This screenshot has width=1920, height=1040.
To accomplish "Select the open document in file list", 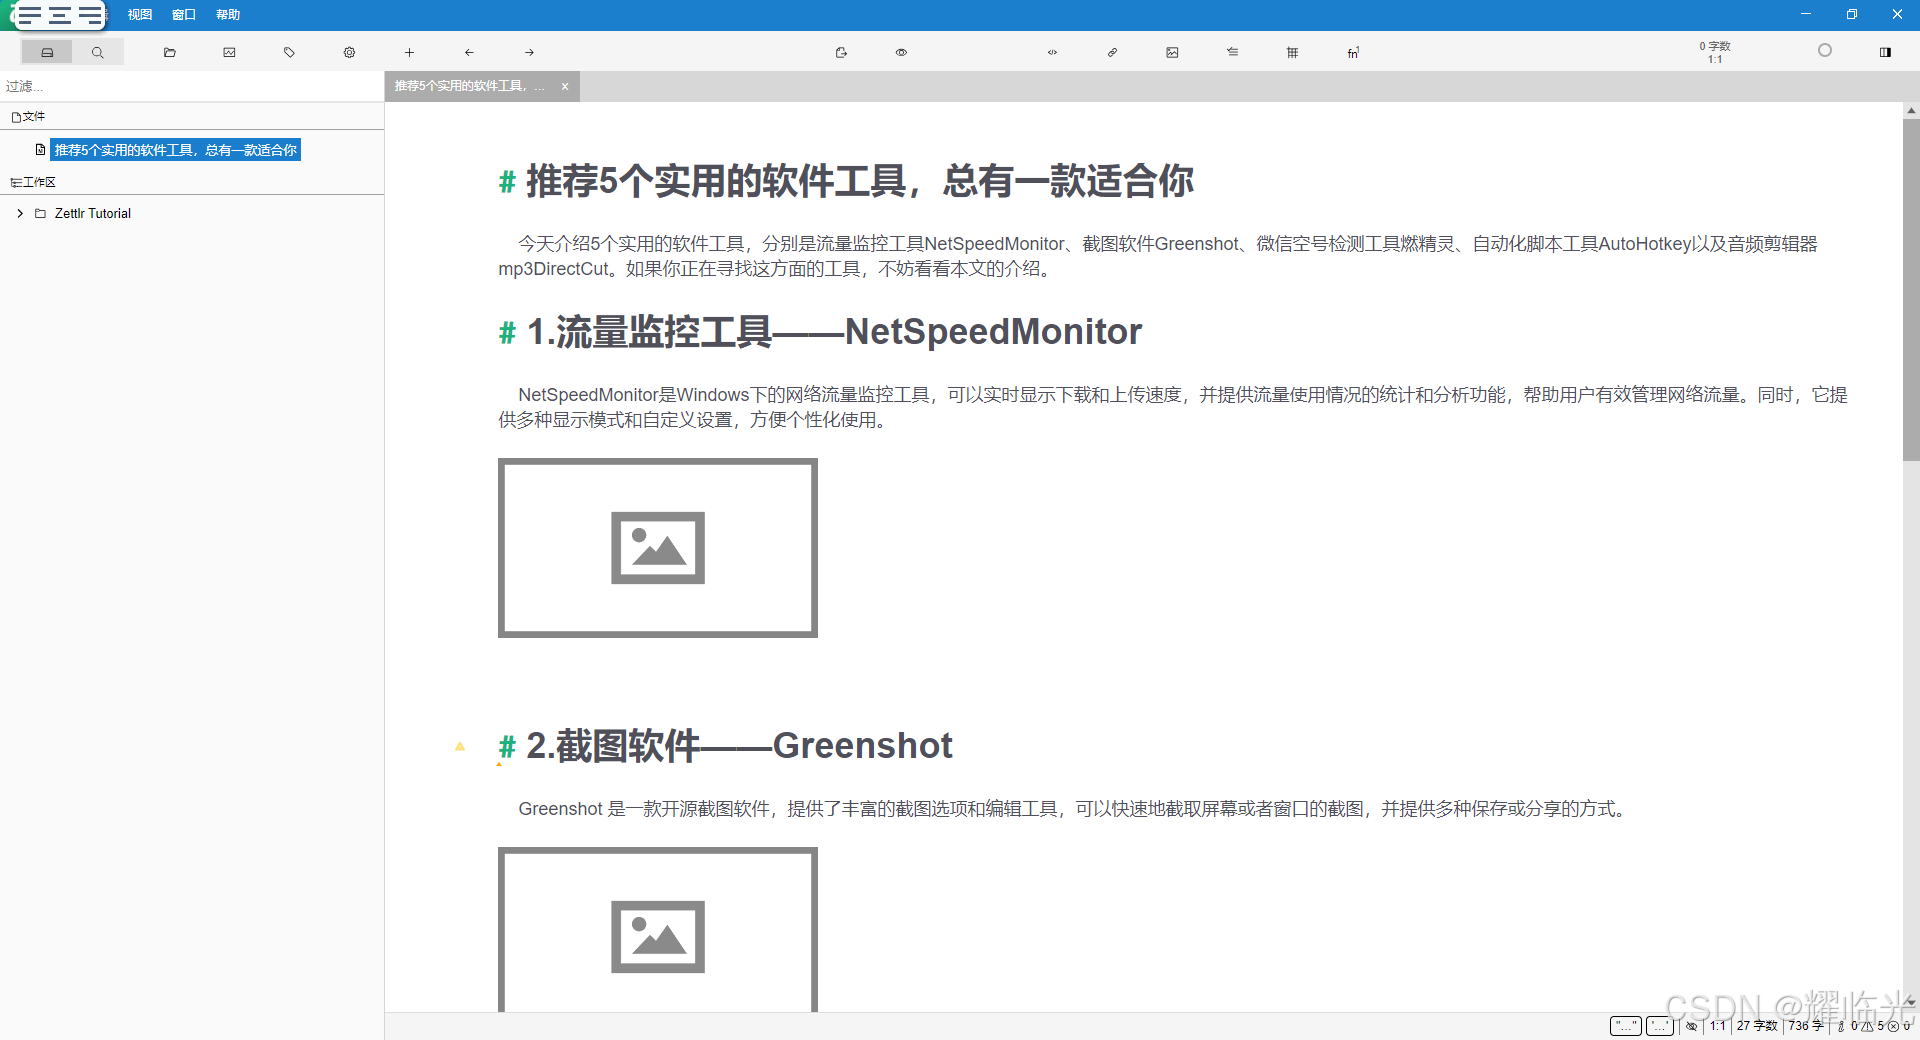I will tap(176, 150).
